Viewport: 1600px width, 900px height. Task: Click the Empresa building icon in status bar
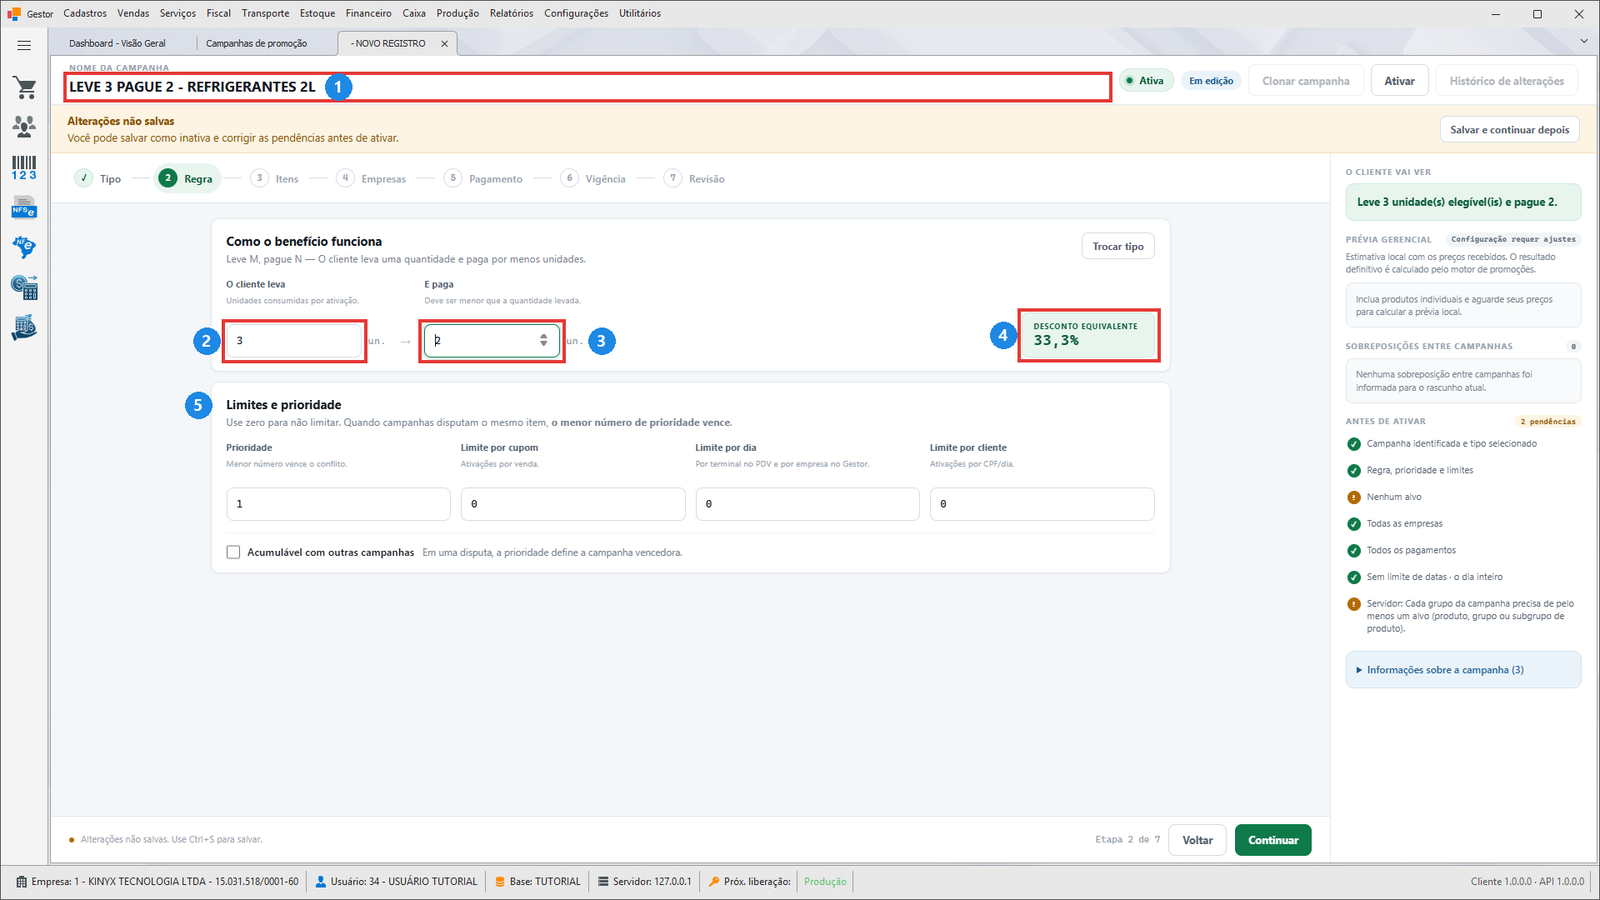tap(22, 882)
